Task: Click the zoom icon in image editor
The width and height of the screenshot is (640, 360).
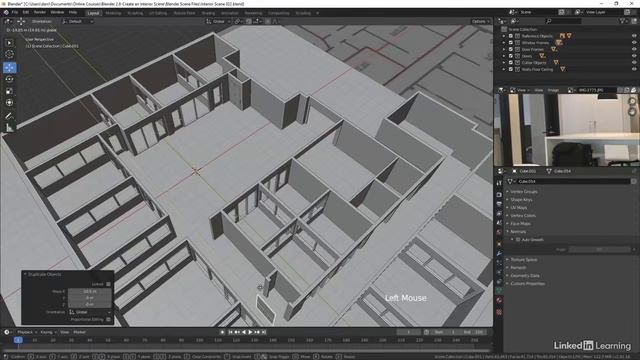Action: click(x=633, y=100)
